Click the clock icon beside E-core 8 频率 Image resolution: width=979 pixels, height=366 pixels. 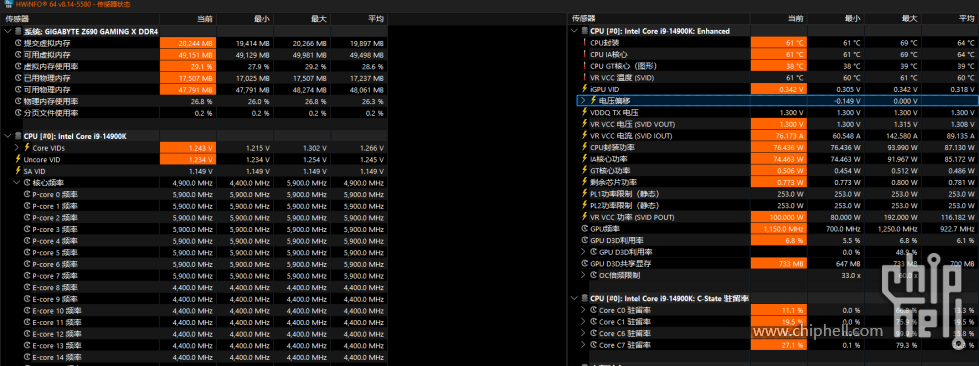(27, 288)
